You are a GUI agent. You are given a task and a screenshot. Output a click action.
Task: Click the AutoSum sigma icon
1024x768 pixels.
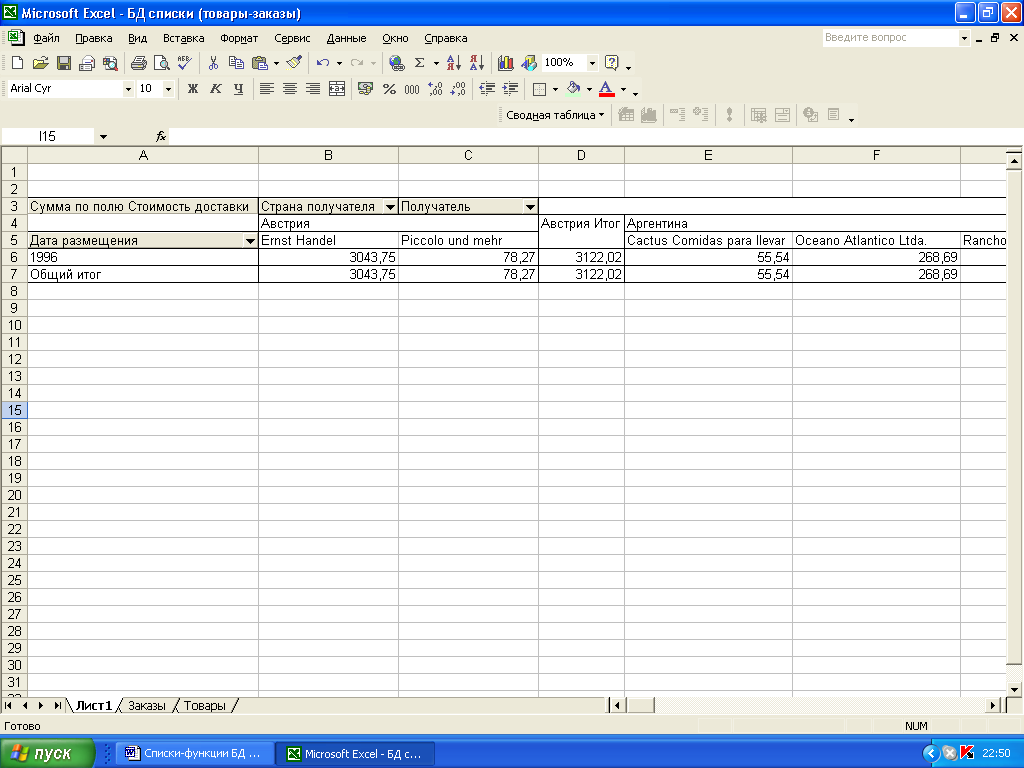420,63
